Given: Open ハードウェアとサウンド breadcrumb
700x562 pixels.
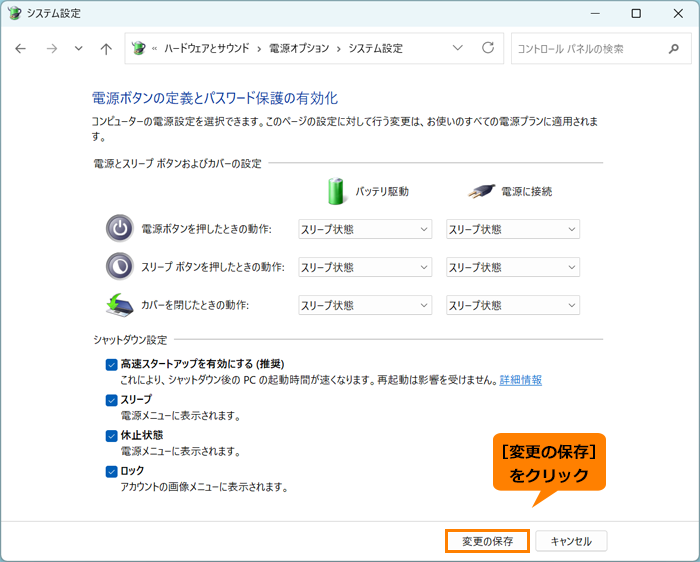Looking at the screenshot, I should pyautogui.click(x=207, y=48).
